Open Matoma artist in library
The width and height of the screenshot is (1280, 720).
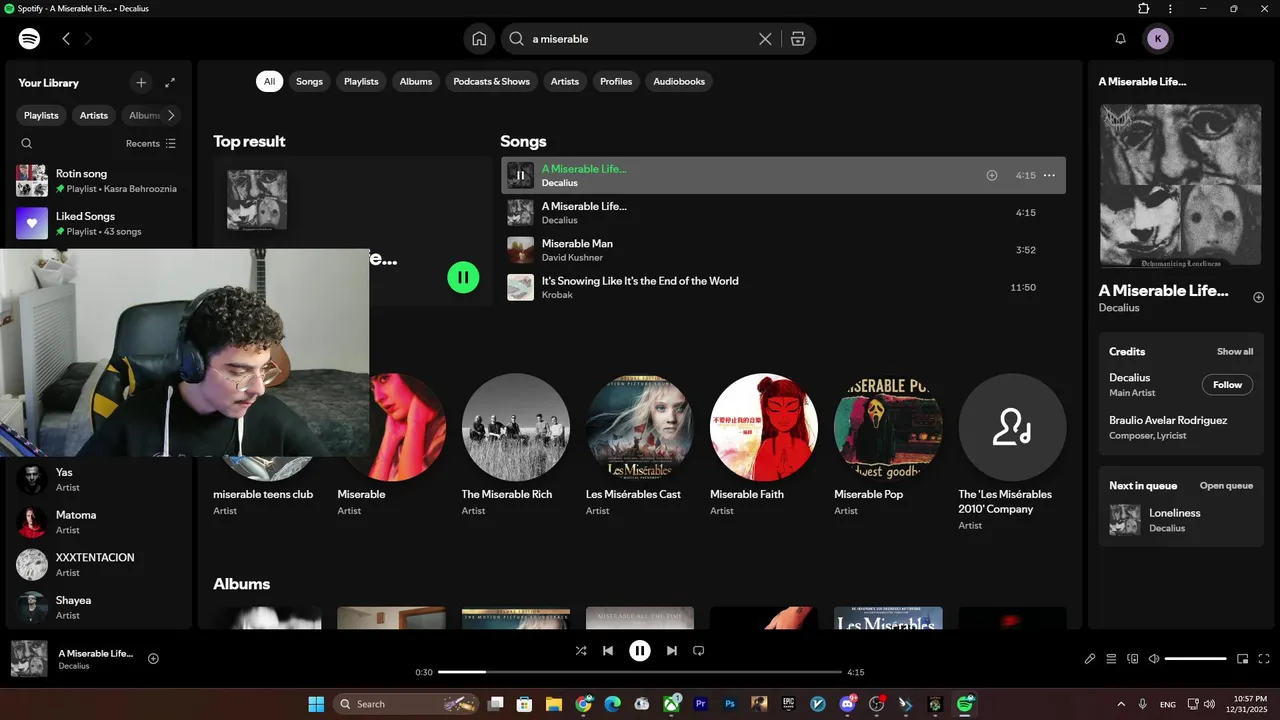click(x=98, y=522)
